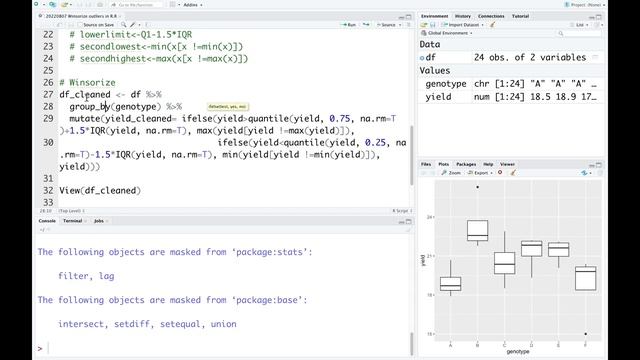Click the find/replace magnifier icon in editor
The width and height of the screenshot is (640, 360).
(123, 25)
